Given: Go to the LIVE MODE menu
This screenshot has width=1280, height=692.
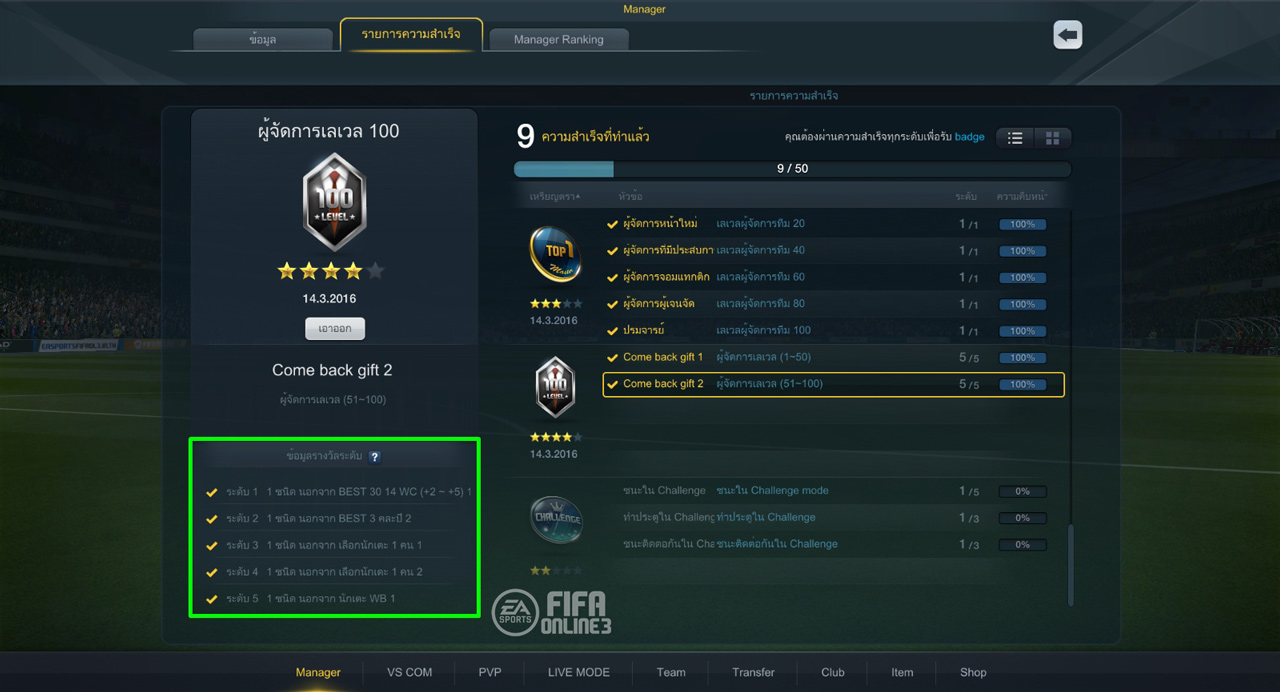Looking at the screenshot, I should tap(578, 672).
